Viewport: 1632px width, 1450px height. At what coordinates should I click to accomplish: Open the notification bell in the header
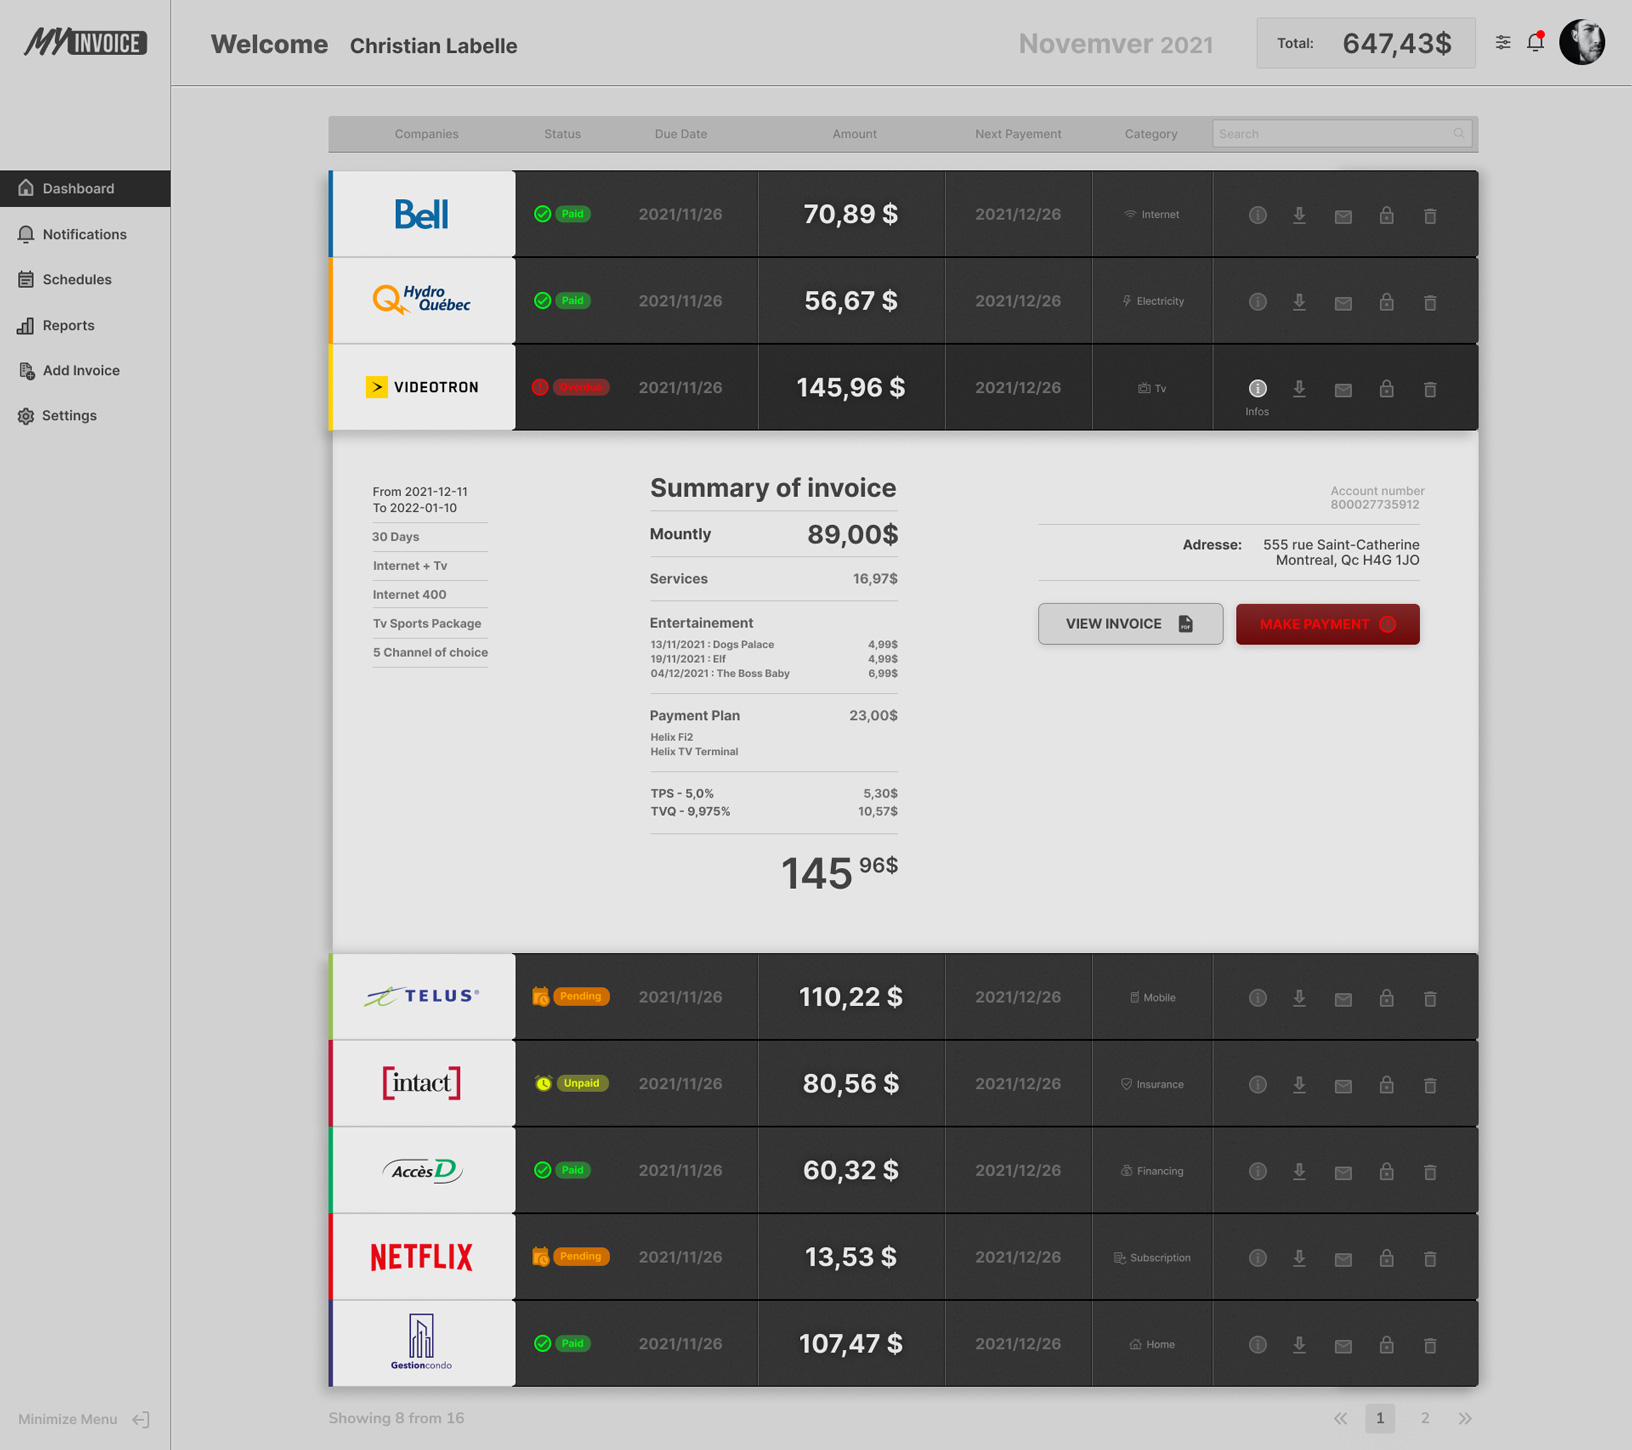1535,42
